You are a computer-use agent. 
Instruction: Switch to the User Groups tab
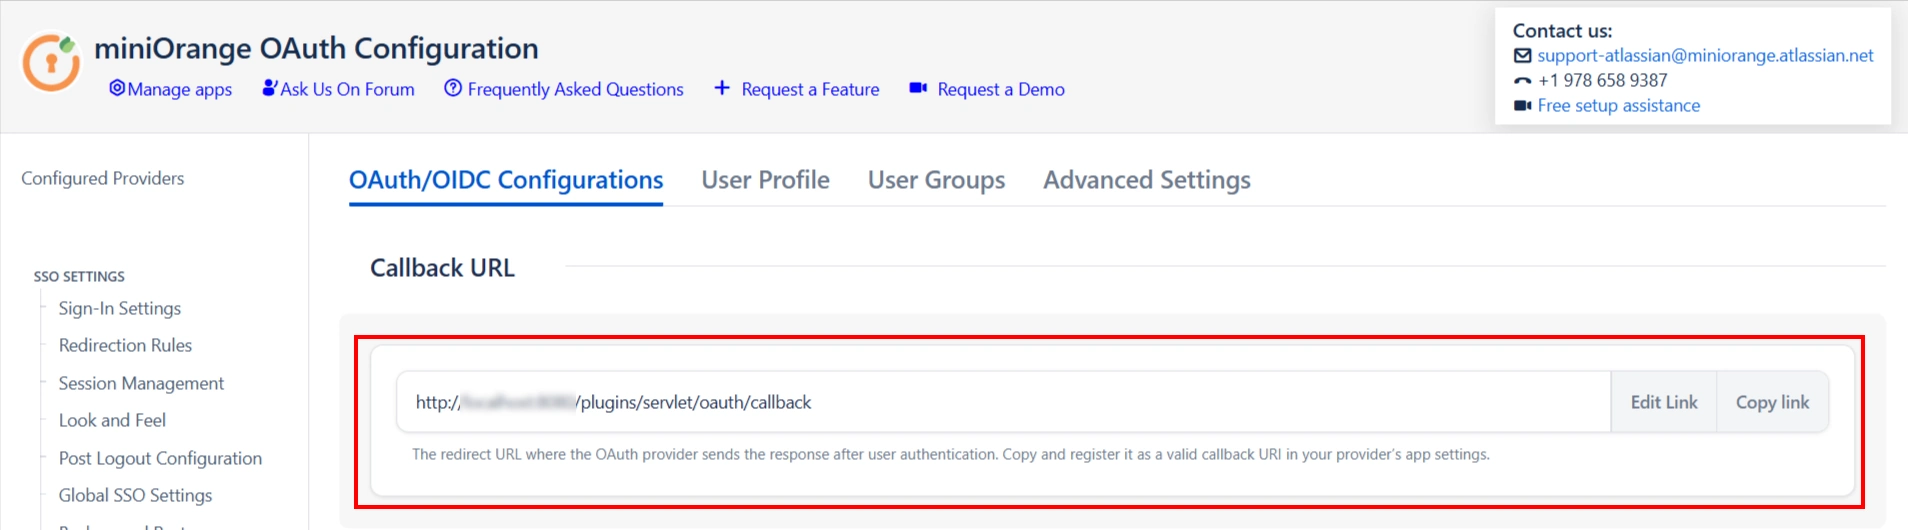pyautogui.click(x=936, y=180)
